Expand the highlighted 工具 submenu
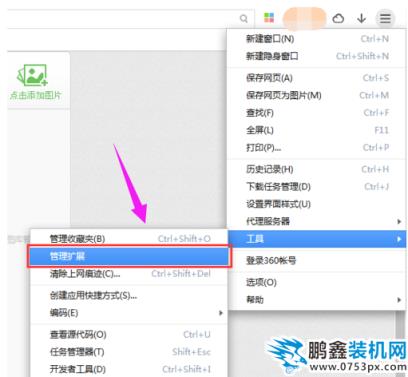408x377 pixels. click(317, 239)
